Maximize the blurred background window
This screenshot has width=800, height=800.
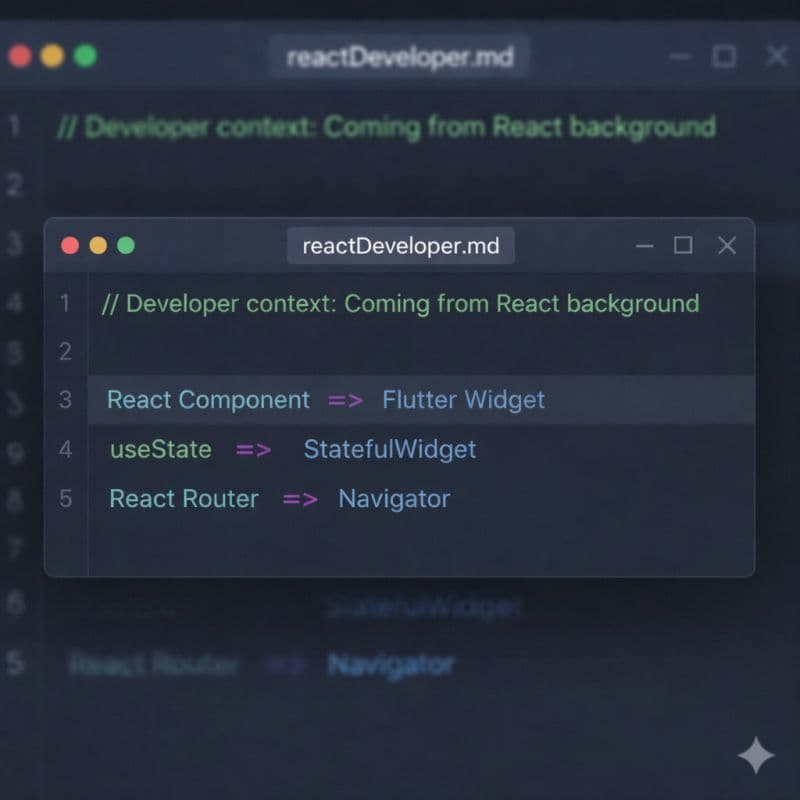pyautogui.click(x=724, y=56)
